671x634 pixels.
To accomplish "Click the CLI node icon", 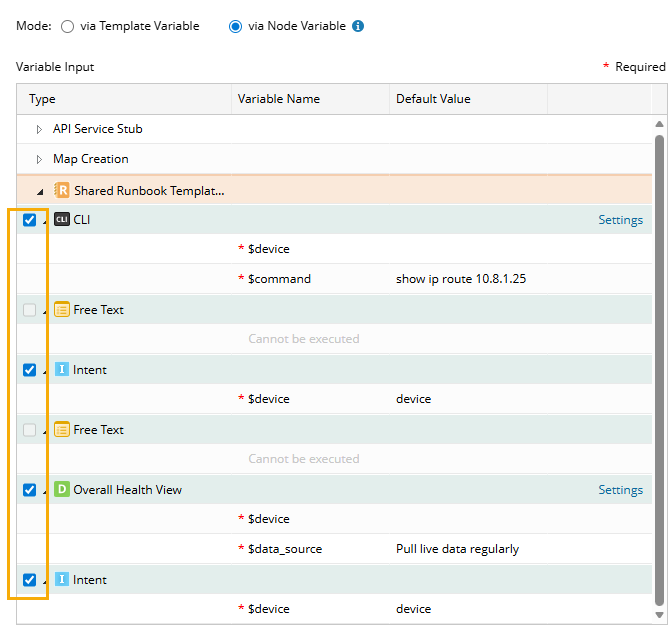I will [x=62, y=219].
